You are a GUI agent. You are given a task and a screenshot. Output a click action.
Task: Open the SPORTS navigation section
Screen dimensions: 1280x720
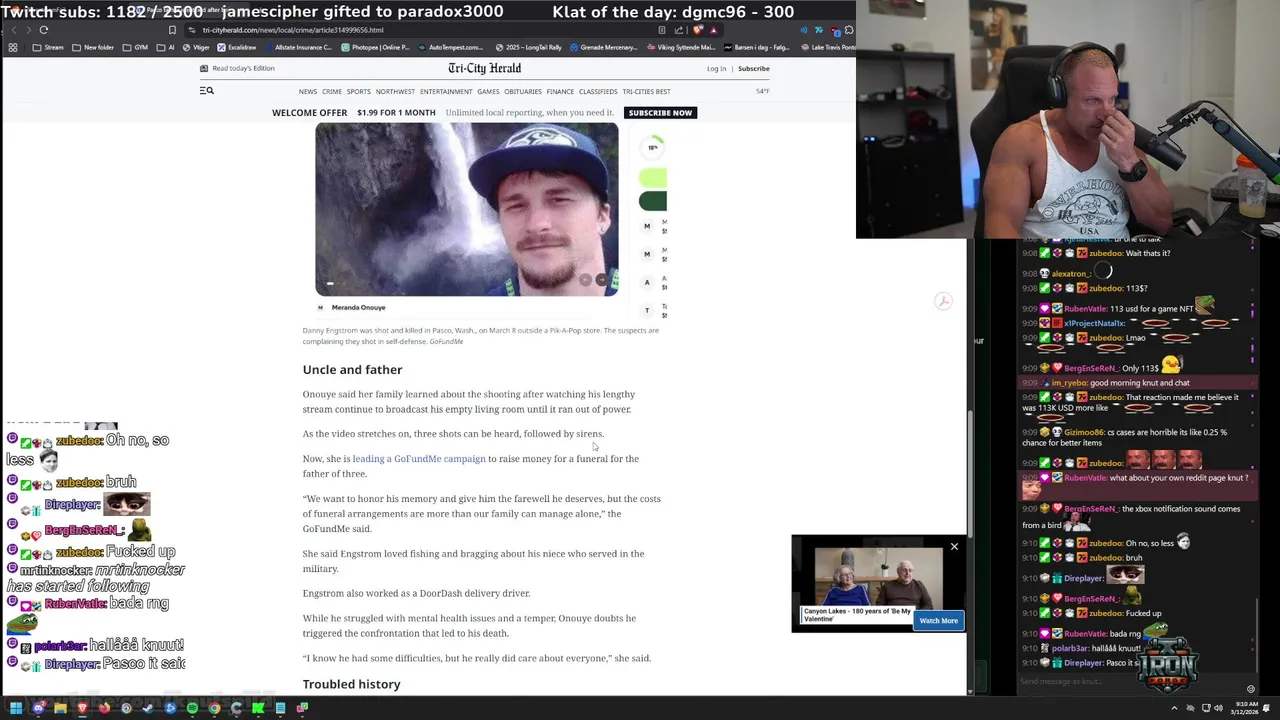tap(358, 92)
